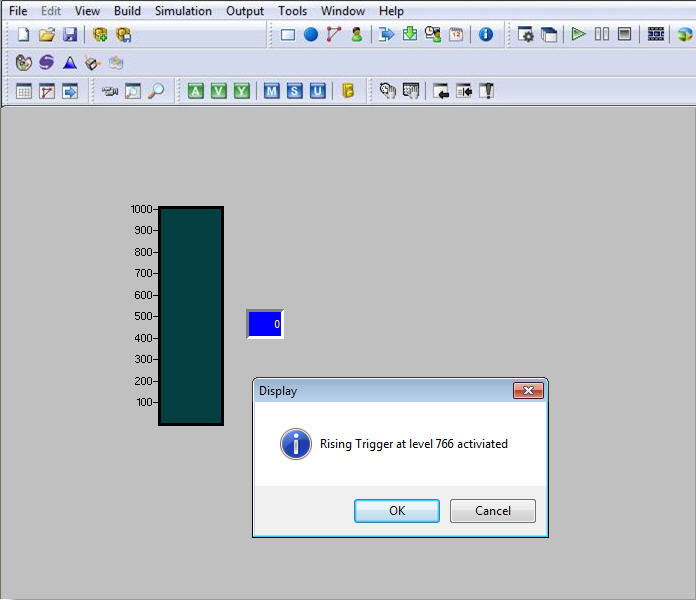Click the green A toolbar button
The height and width of the screenshot is (600, 696).
click(x=195, y=92)
